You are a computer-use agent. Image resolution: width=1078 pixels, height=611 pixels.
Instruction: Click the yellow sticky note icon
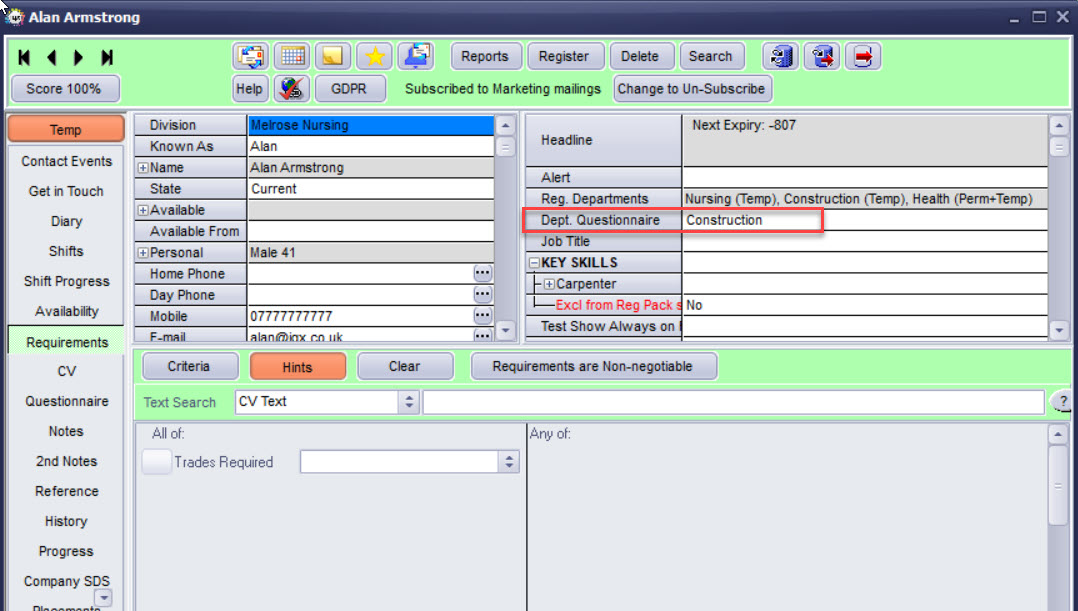point(333,56)
